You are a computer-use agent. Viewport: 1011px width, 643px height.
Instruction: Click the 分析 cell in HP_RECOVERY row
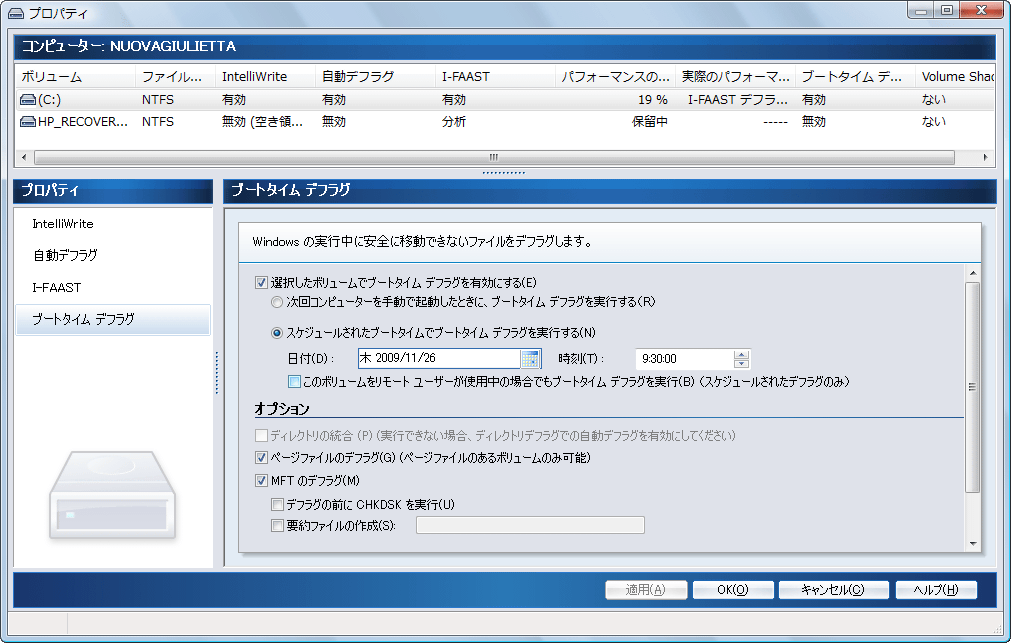click(454, 121)
